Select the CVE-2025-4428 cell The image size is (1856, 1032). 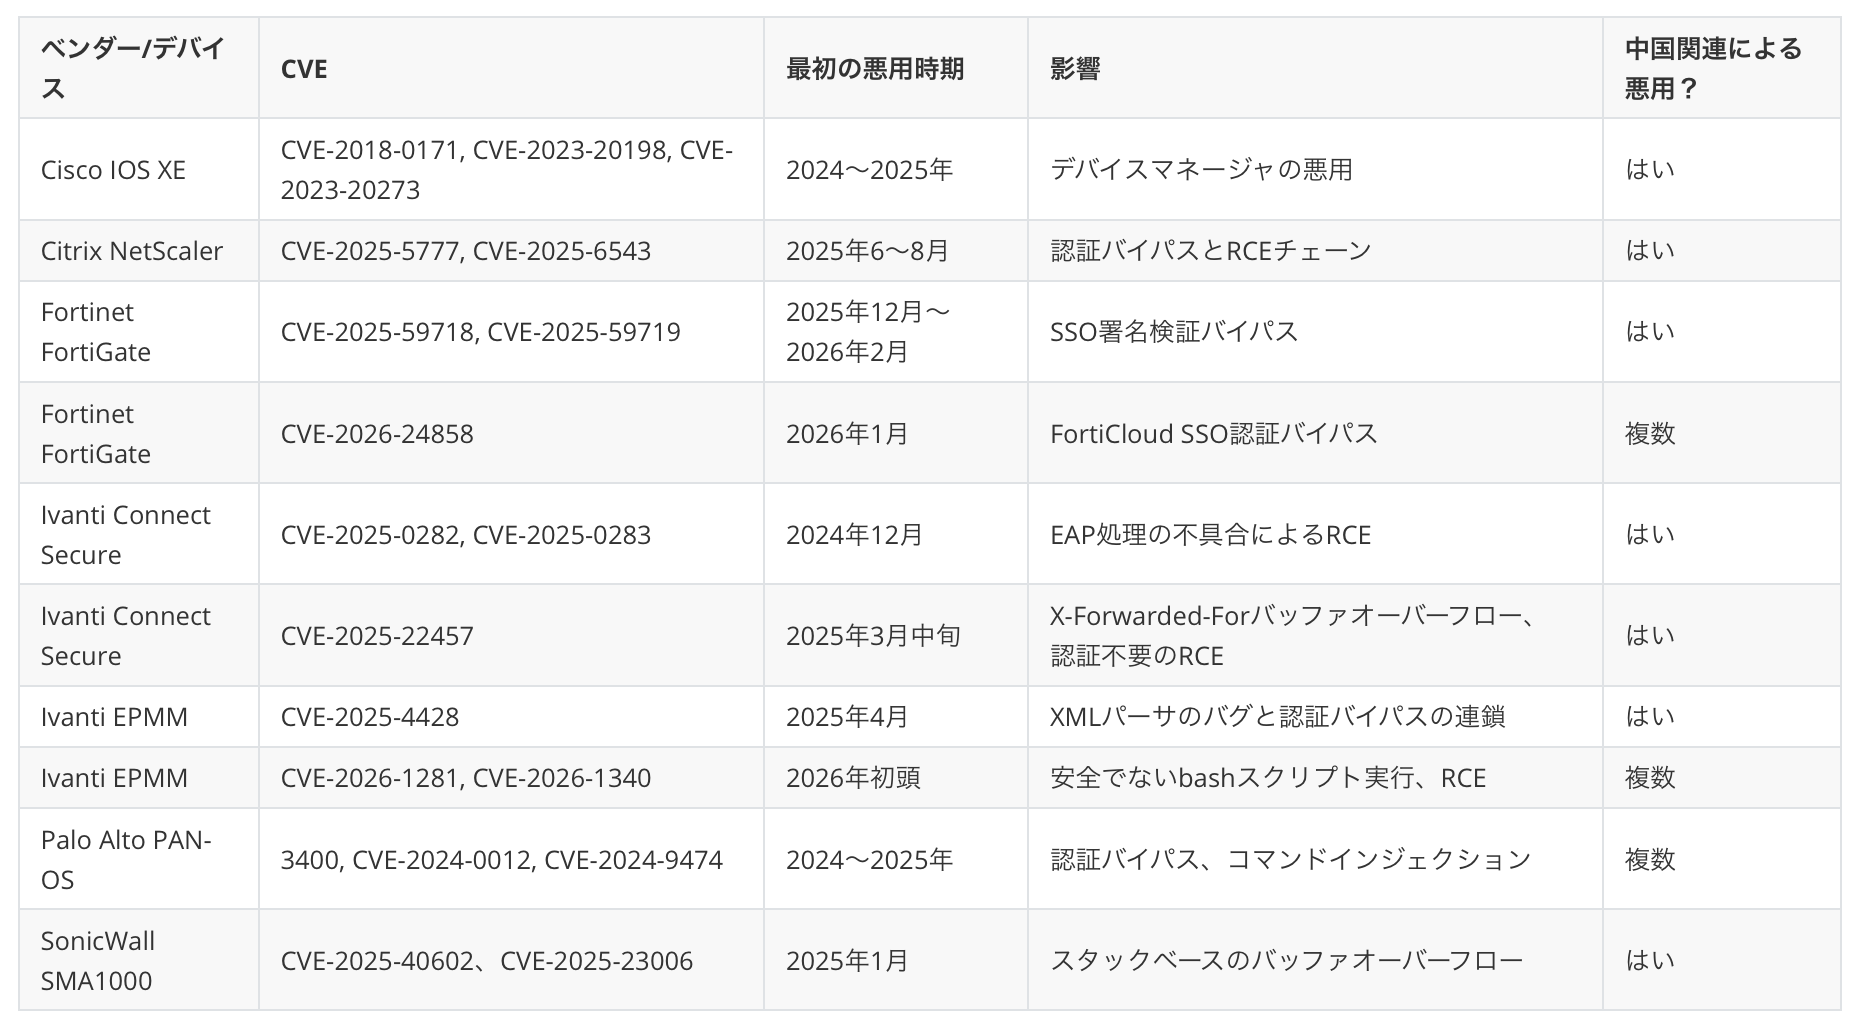click(369, 717)
